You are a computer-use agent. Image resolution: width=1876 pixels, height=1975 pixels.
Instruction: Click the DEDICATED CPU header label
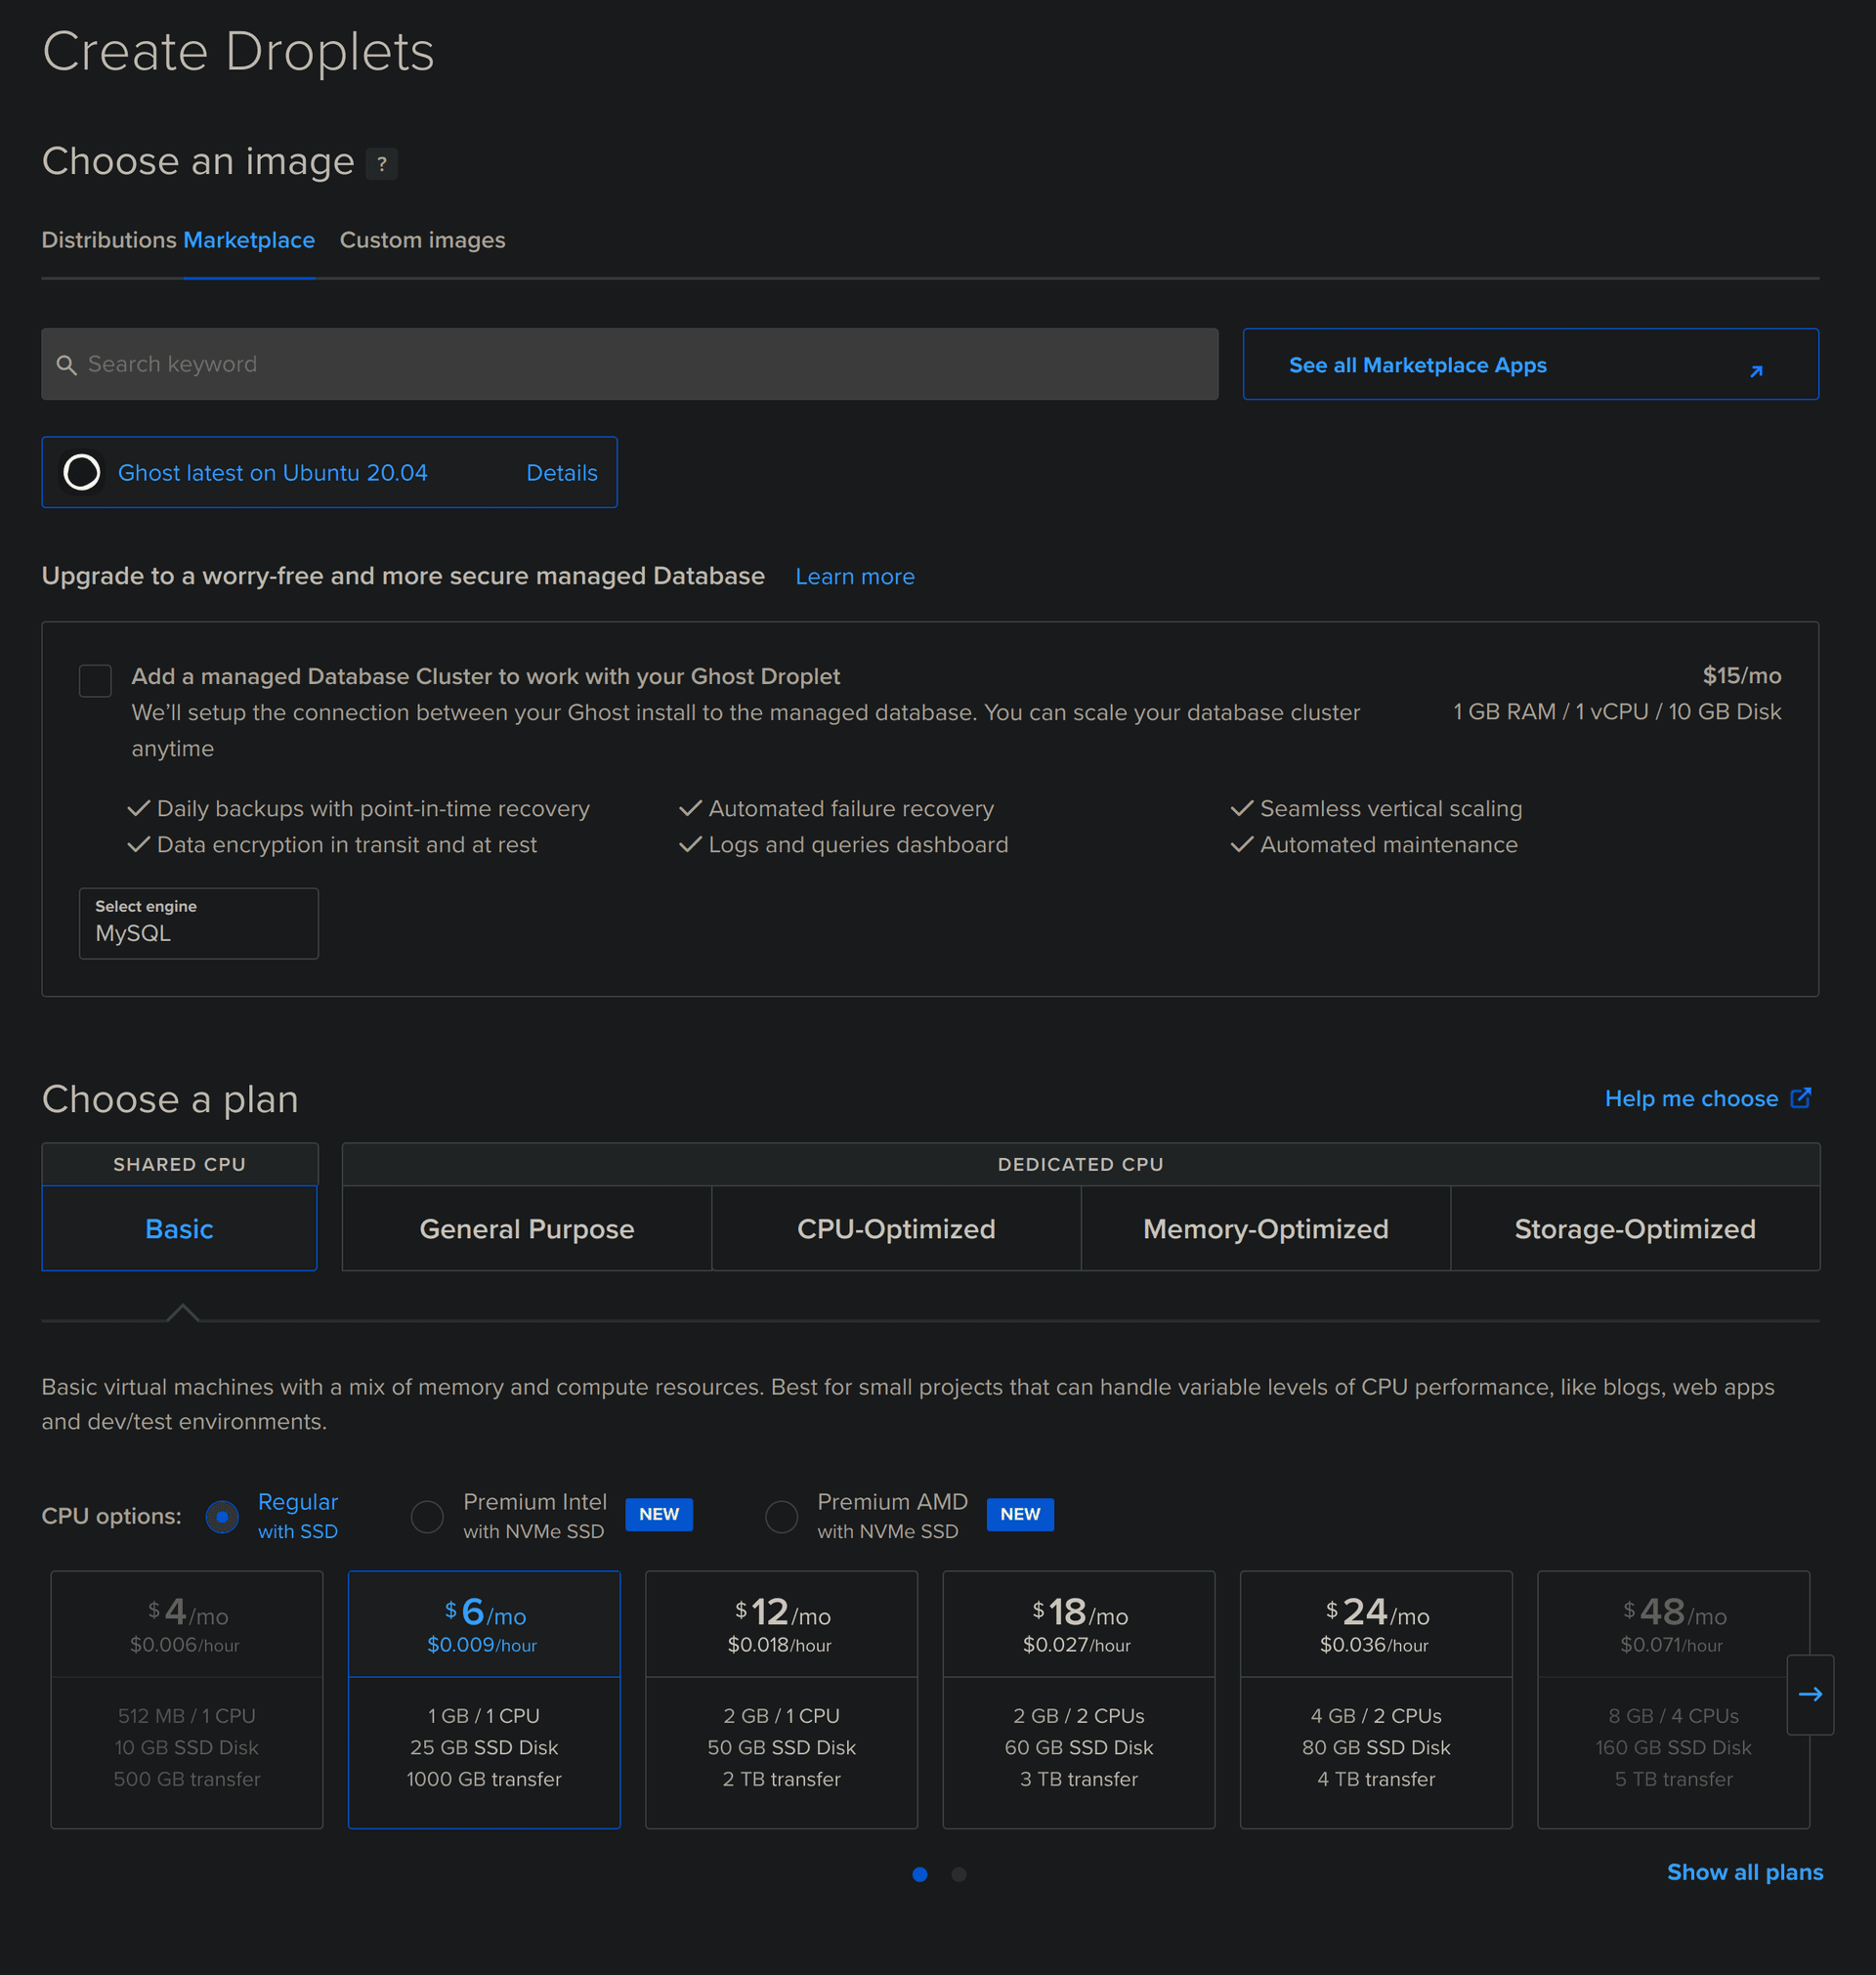click(x=1080, y=1164)
